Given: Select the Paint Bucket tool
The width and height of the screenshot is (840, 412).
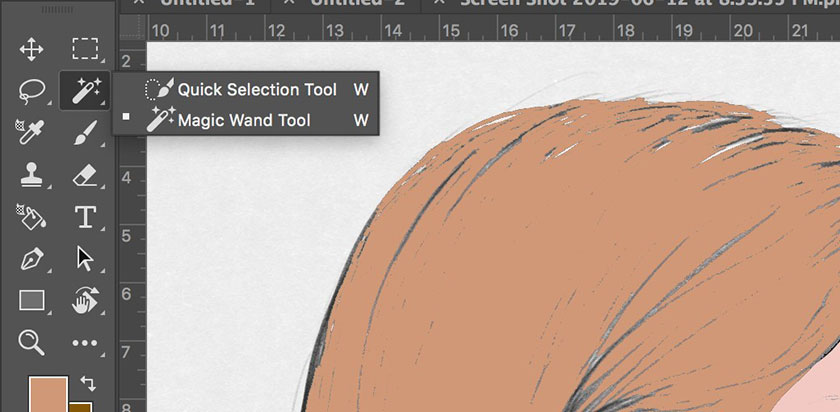Looking at the screenshot, I should (x=32, y=216).
